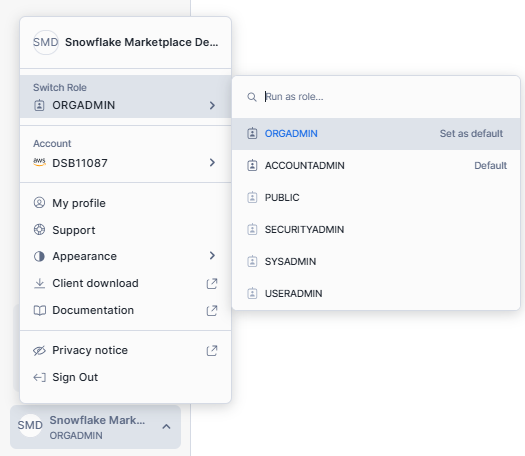525x456 pixels.
Task: Click the AWS logo icon next to DSB11087
Action: [39, 162]
